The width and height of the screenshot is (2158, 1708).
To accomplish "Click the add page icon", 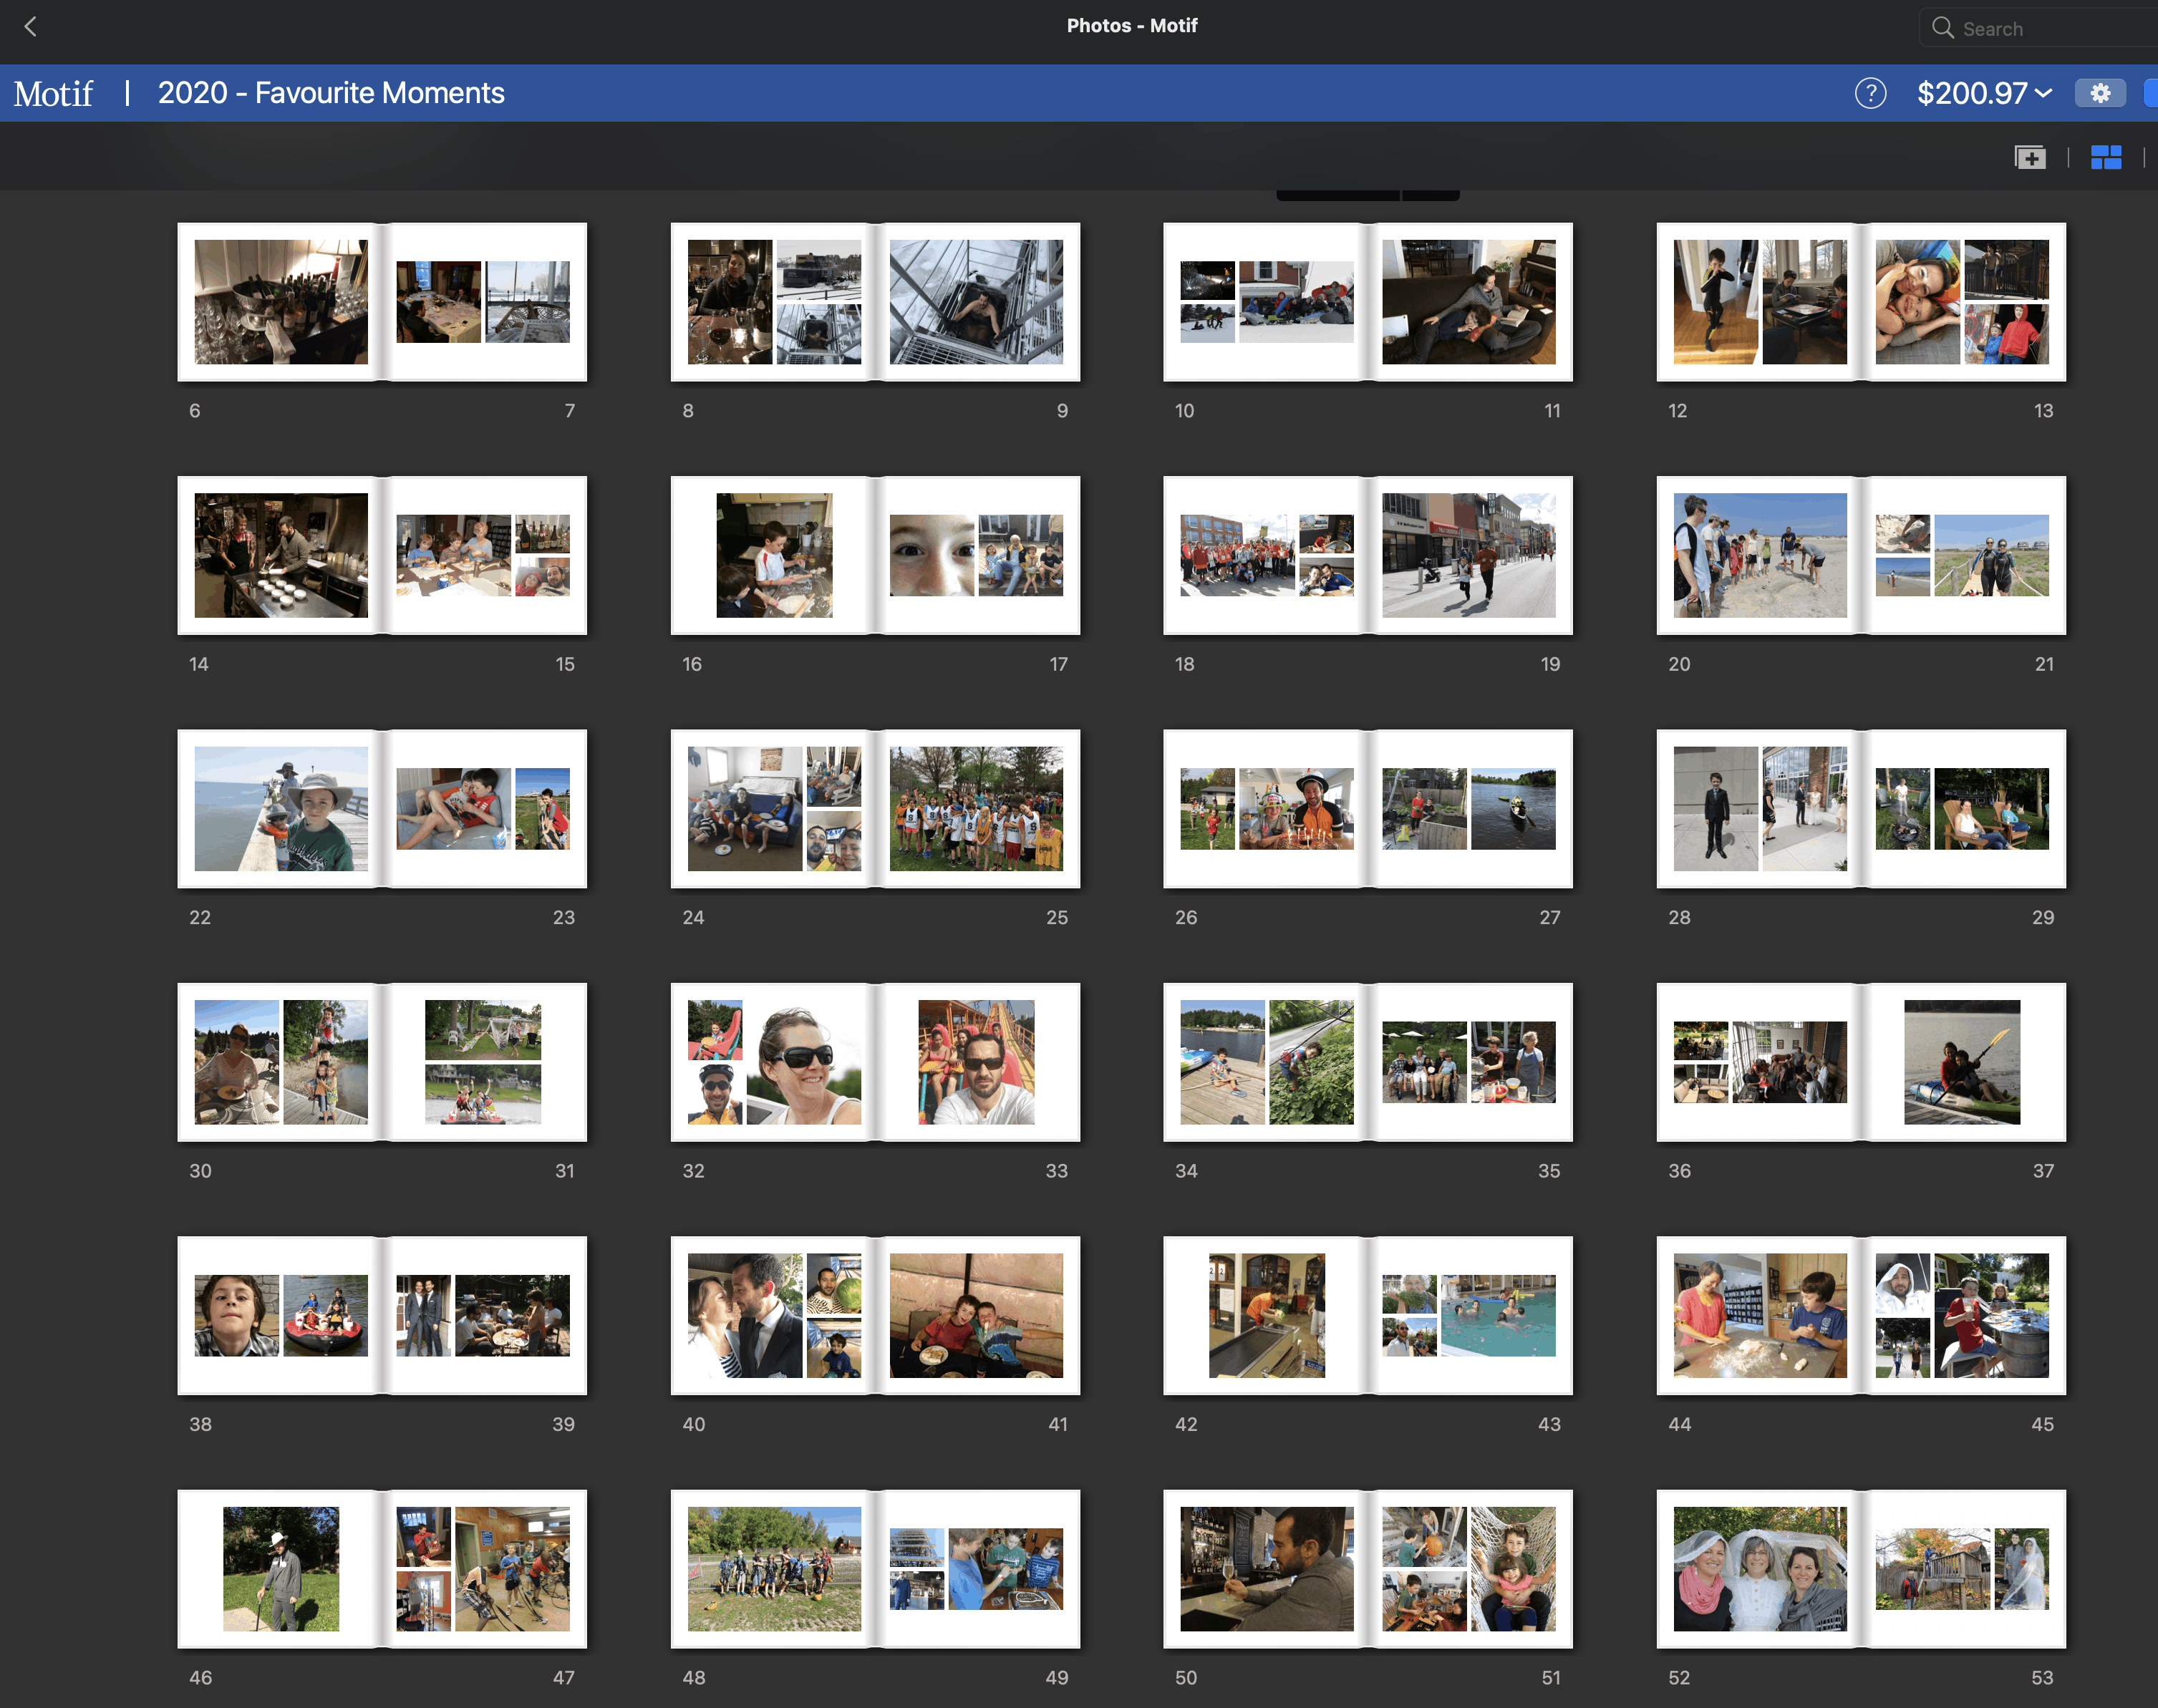I will point(2030,157).
